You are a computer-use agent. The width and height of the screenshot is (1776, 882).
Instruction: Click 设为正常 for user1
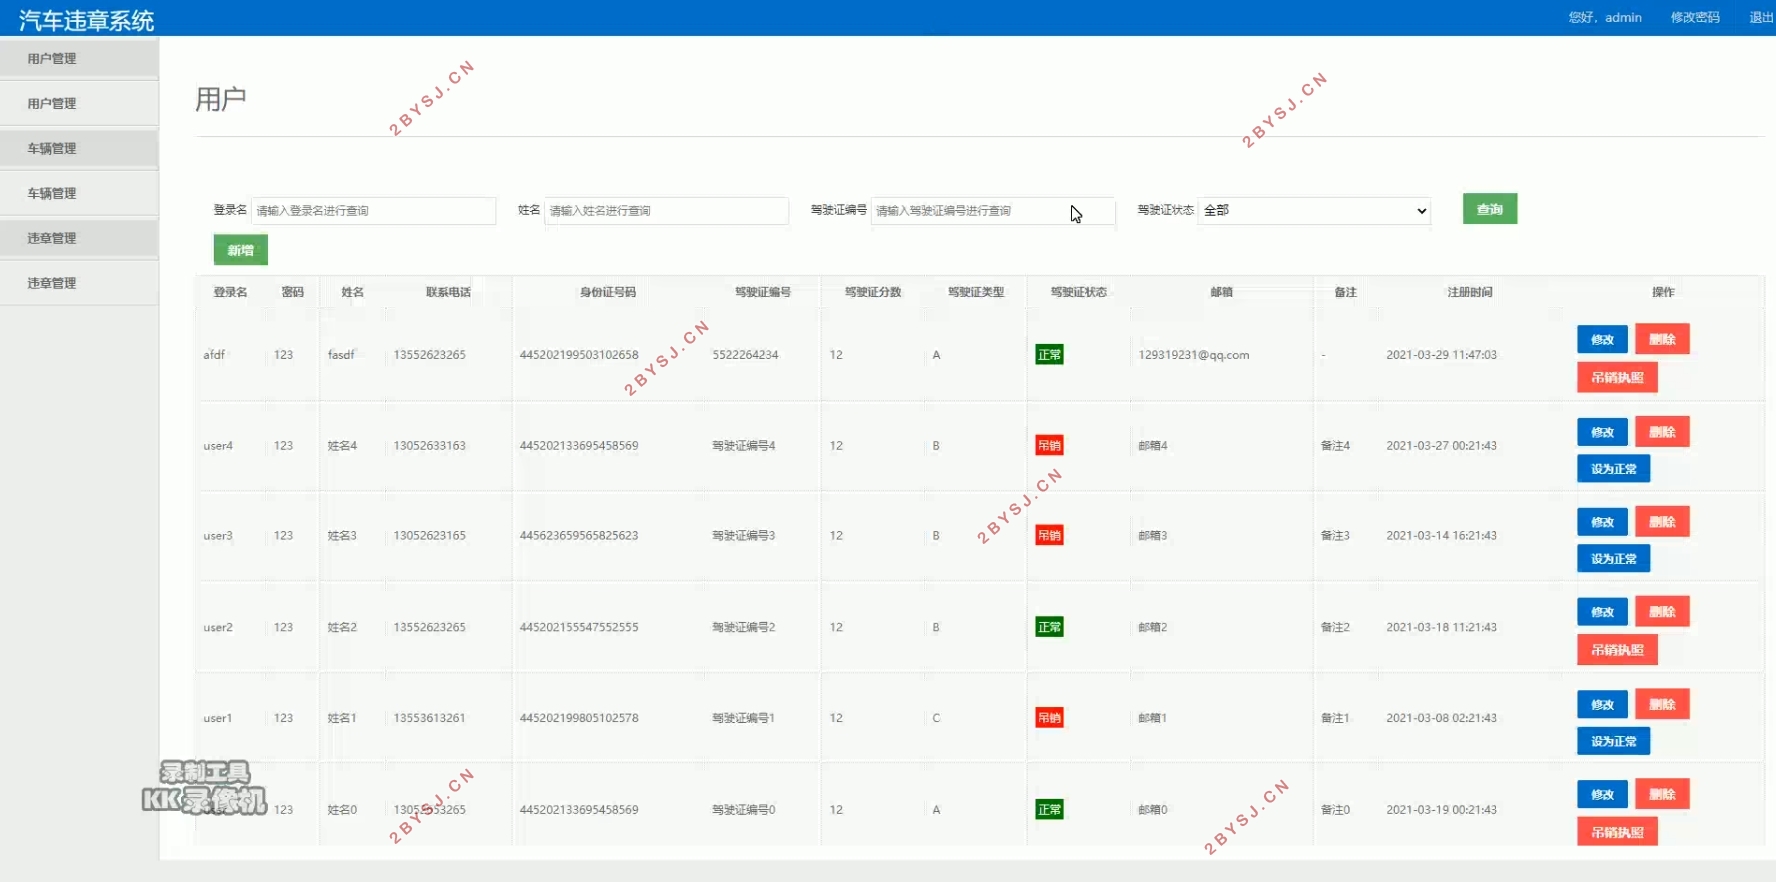1614,742
